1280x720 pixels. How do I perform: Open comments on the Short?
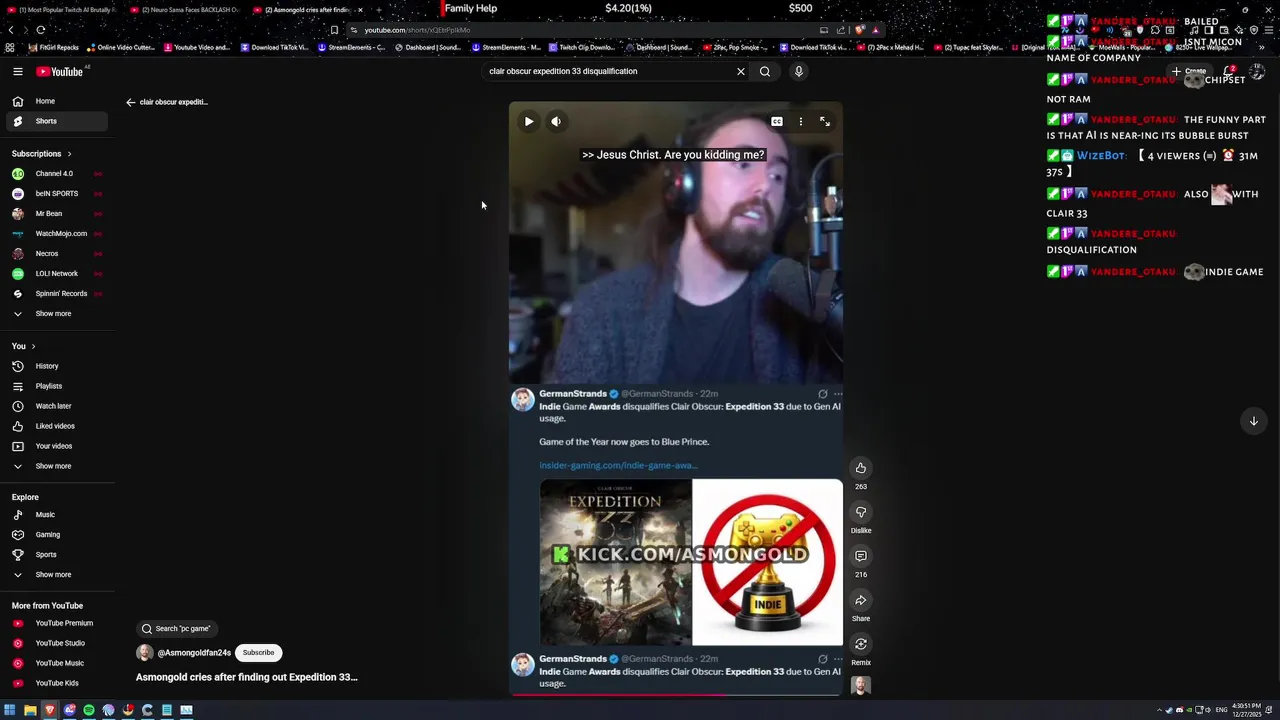tap(860, 556)
